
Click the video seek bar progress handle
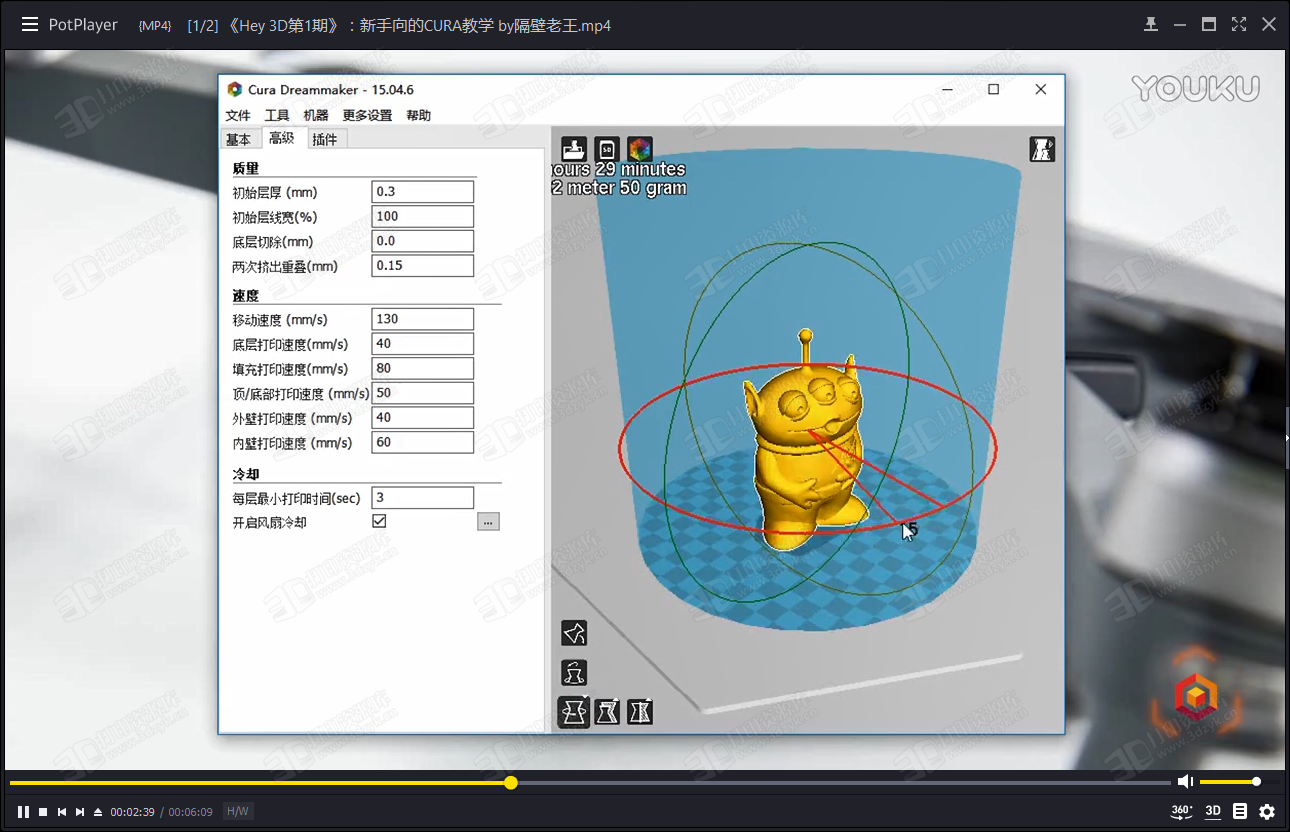(511, 782)
